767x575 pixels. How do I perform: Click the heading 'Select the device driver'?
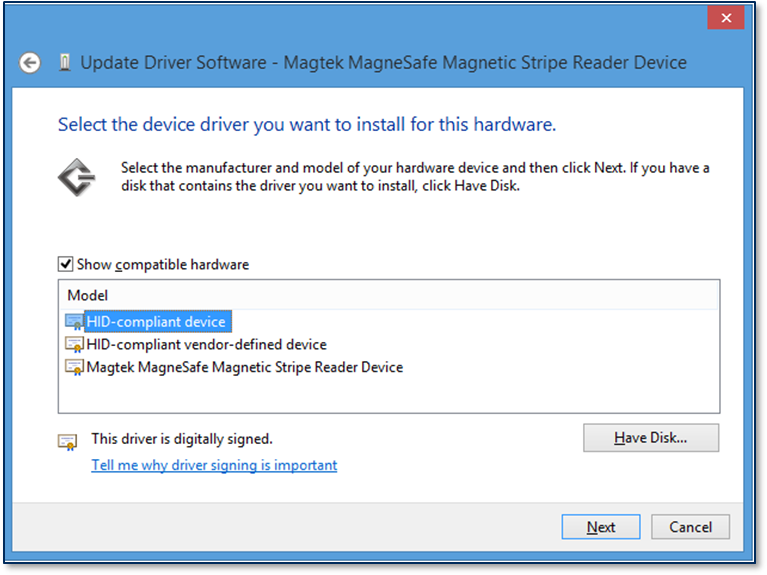click(x=307, y=125)
